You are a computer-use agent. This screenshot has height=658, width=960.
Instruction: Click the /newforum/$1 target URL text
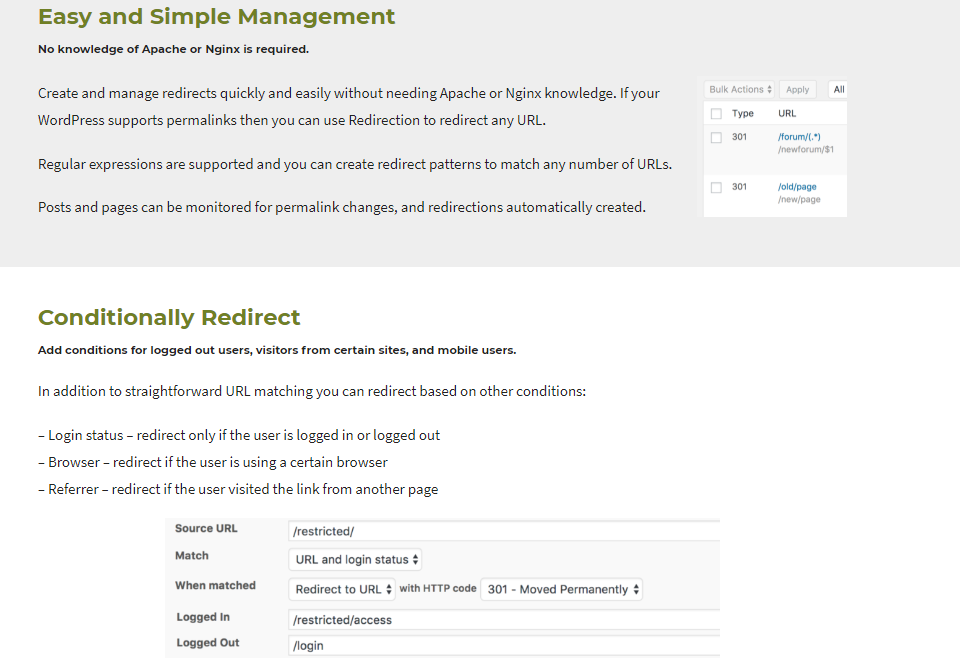(805, 149)
